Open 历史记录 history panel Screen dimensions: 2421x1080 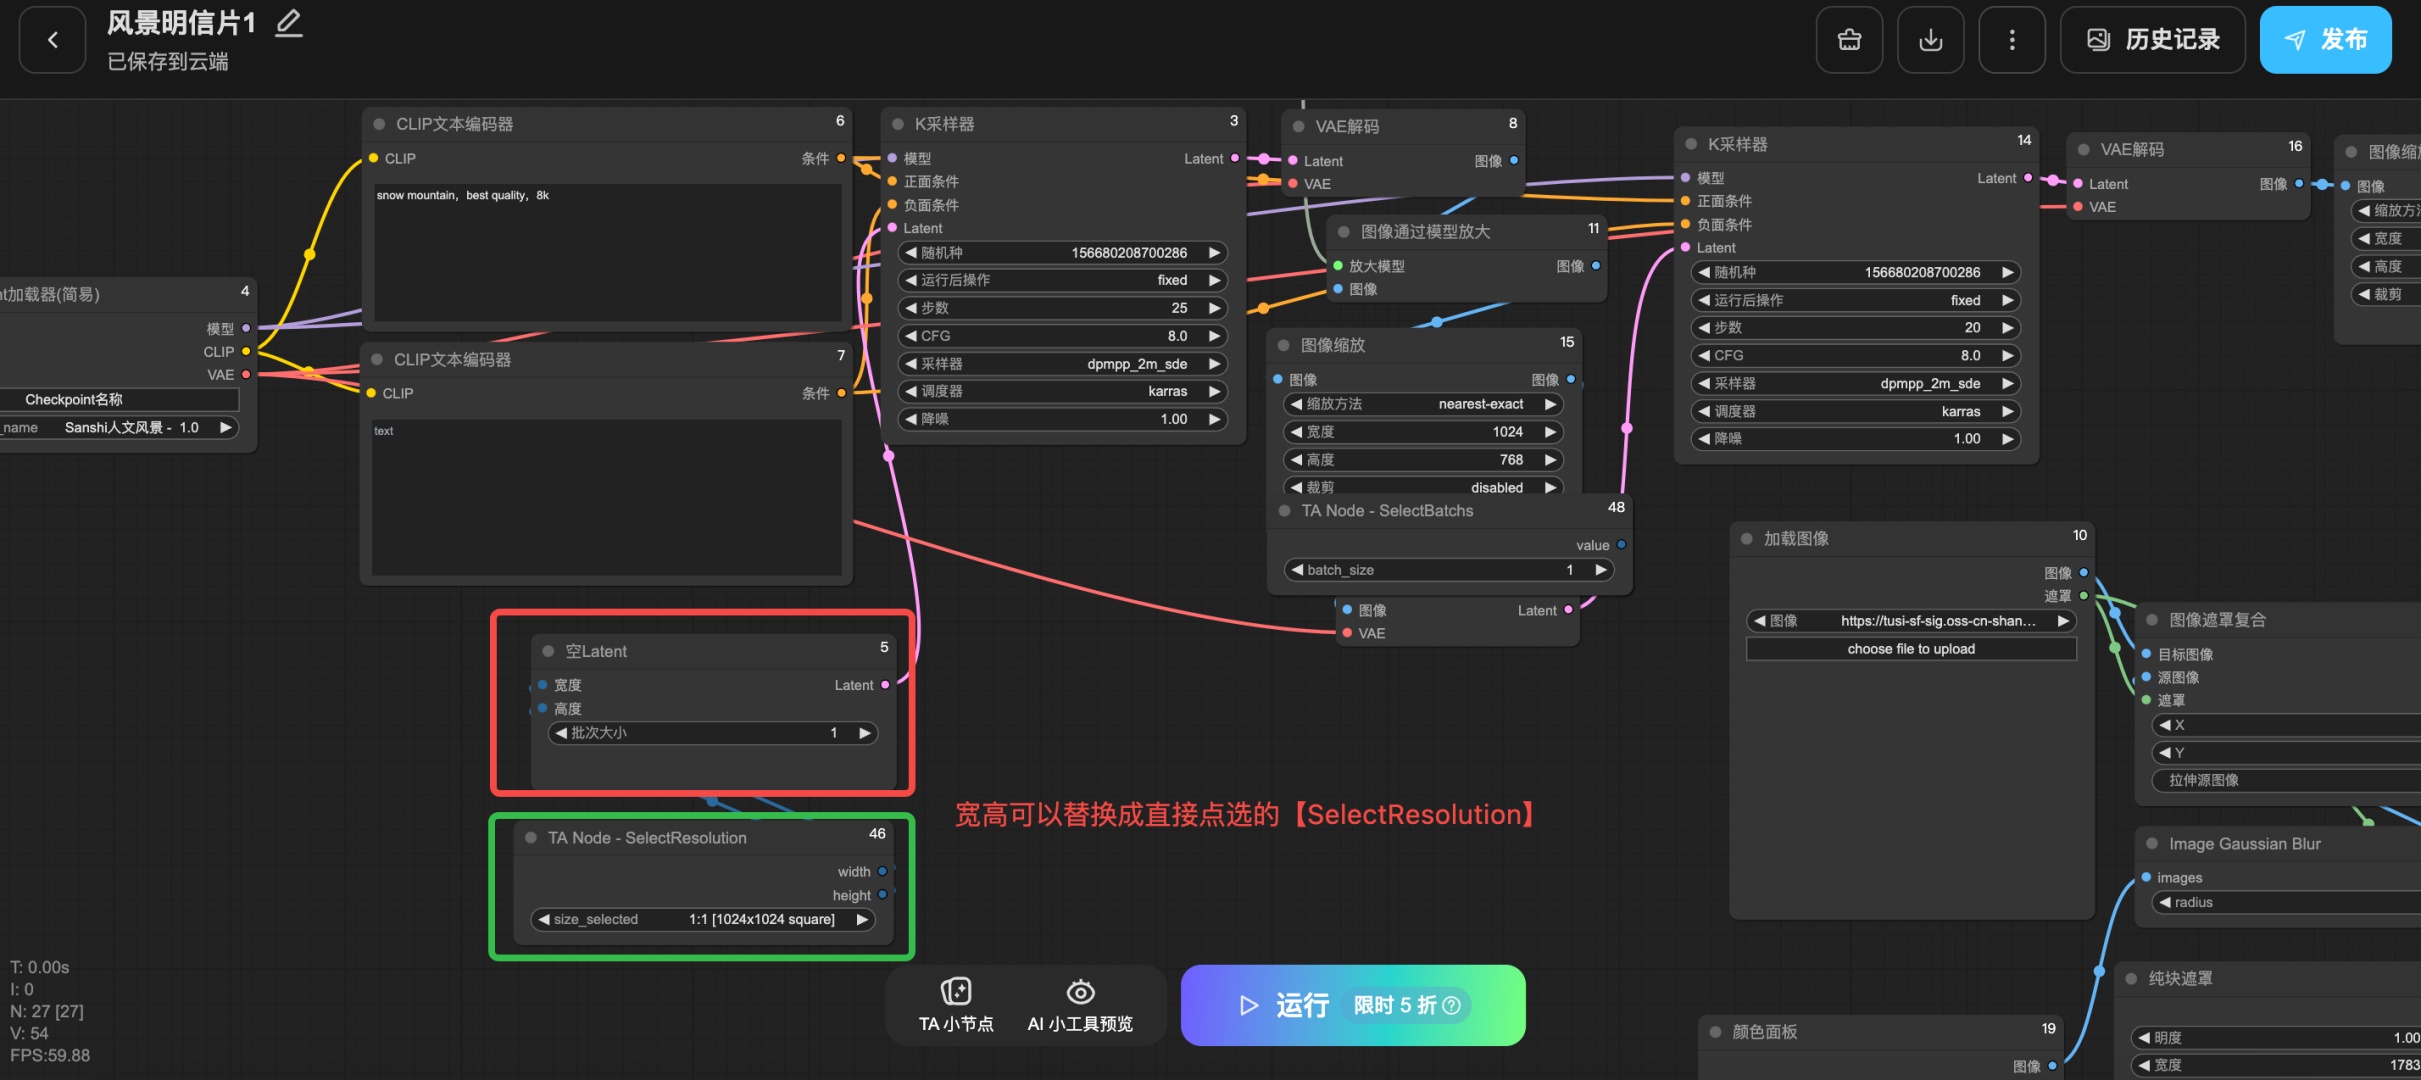pos(2152,40)
